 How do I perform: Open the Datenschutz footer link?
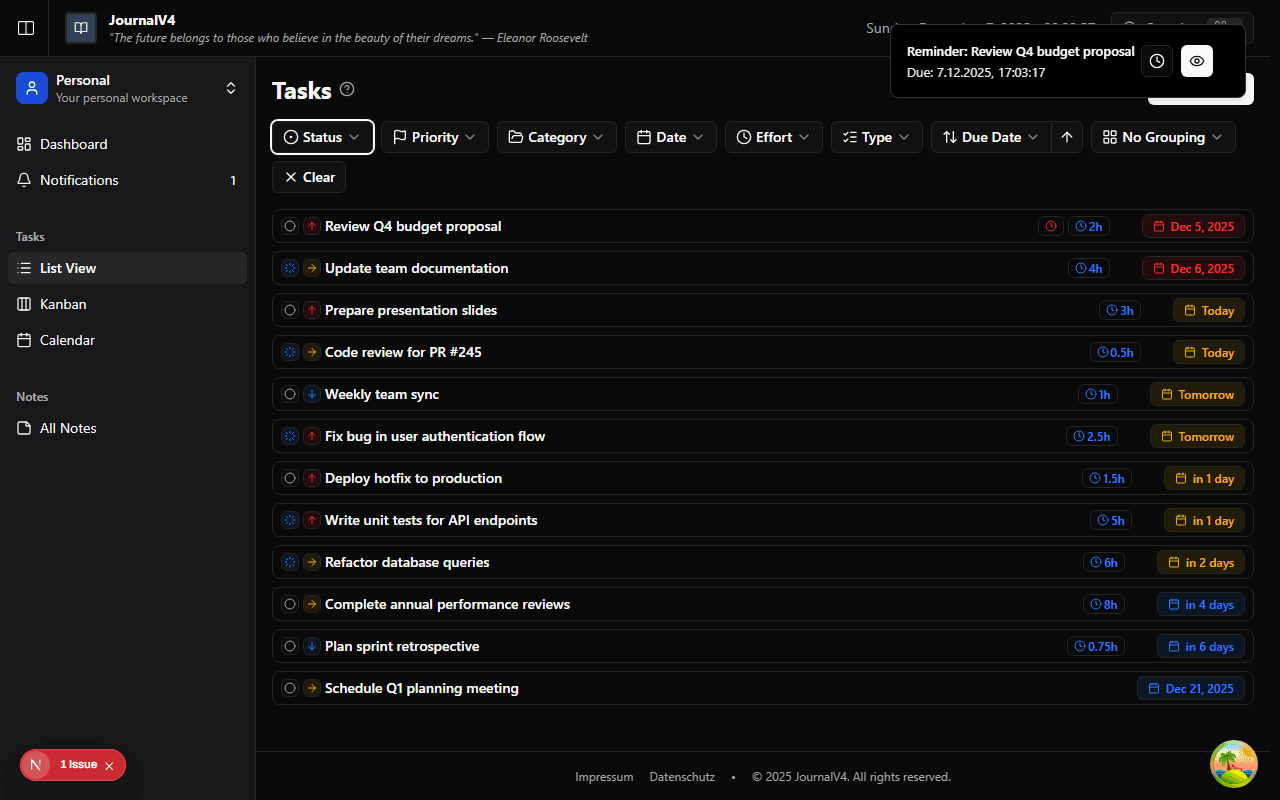tap(682, 776)
